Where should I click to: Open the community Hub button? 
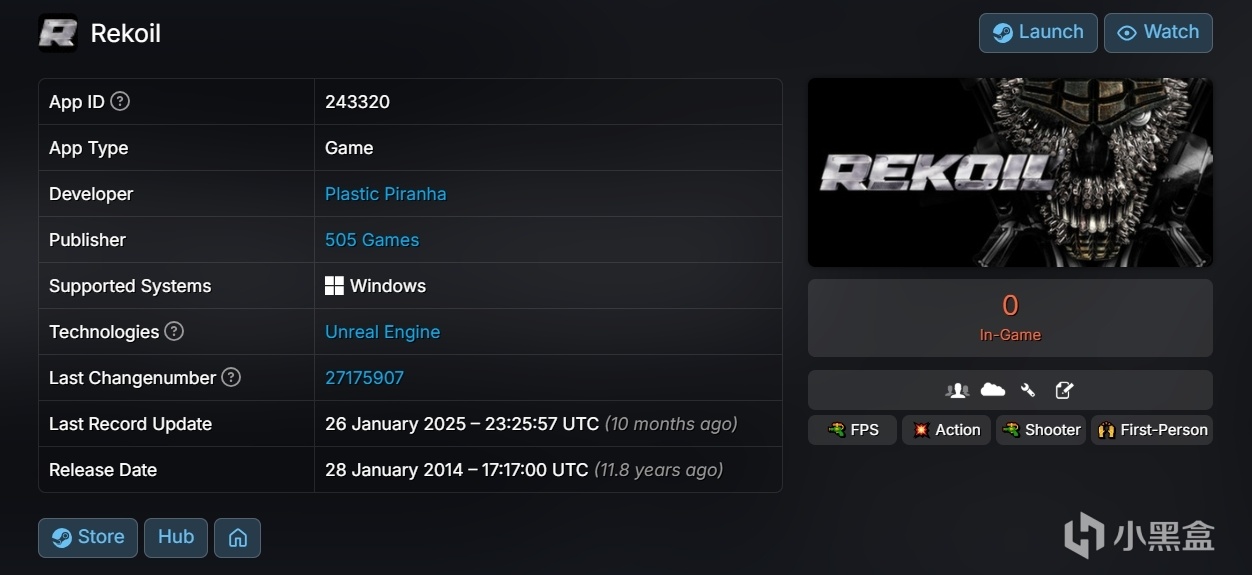pyautogui.click(x=176, y=538)
